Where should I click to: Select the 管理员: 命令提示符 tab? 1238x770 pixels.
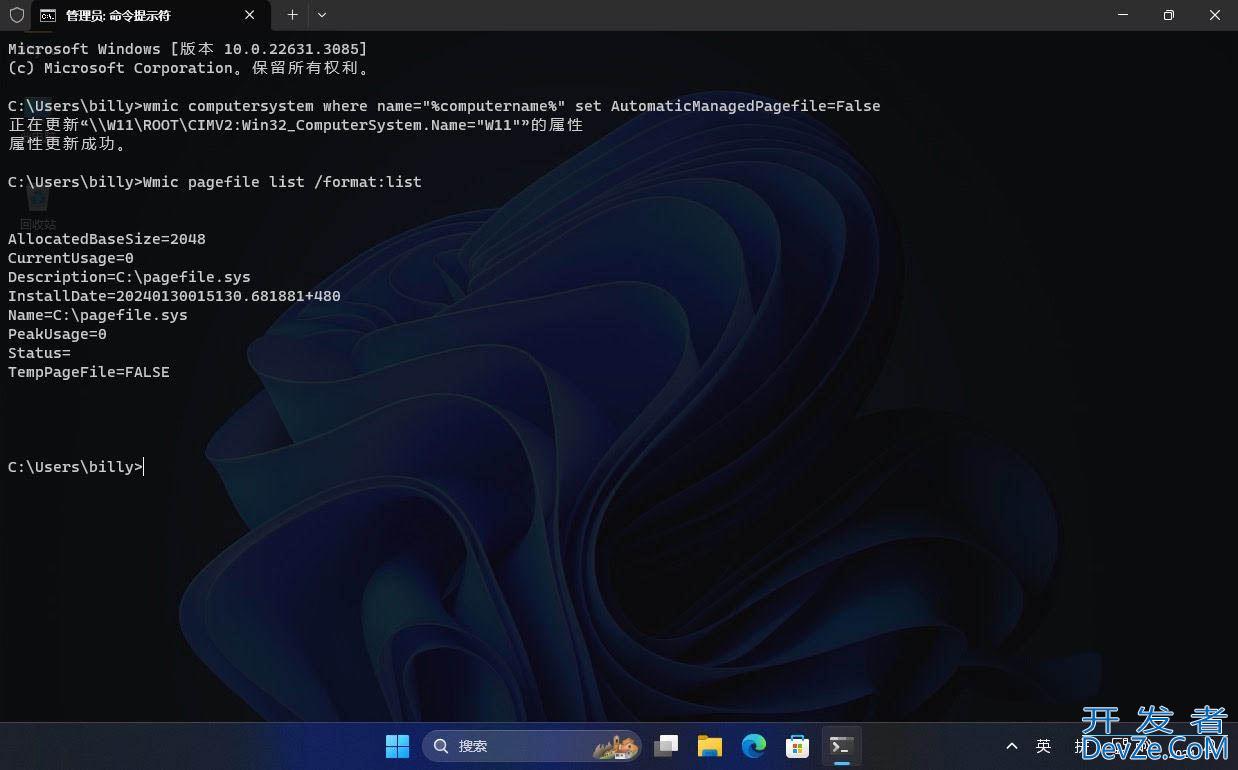(150, 15)
